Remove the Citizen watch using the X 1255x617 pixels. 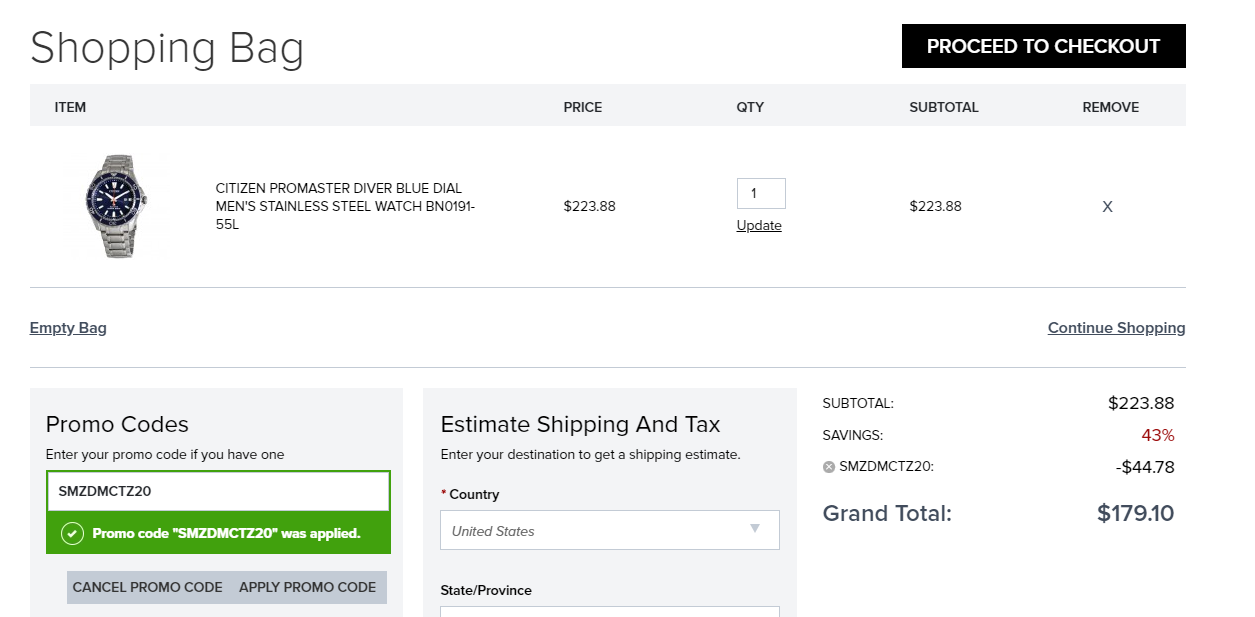[x=1107, y=207]
